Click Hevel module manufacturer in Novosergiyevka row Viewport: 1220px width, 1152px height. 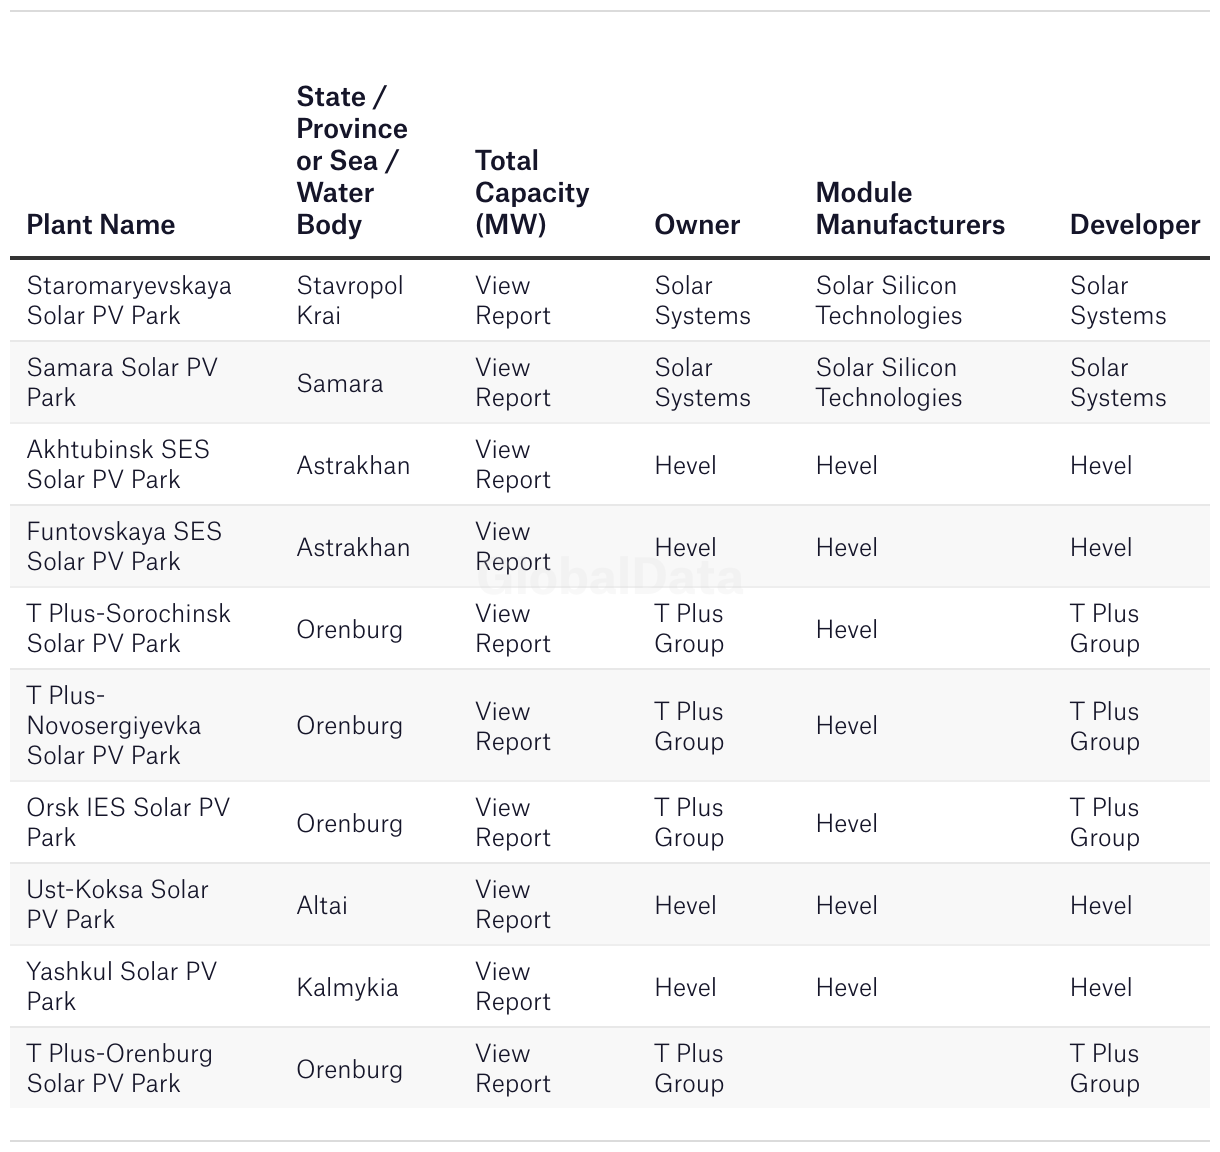pos(847,725)
